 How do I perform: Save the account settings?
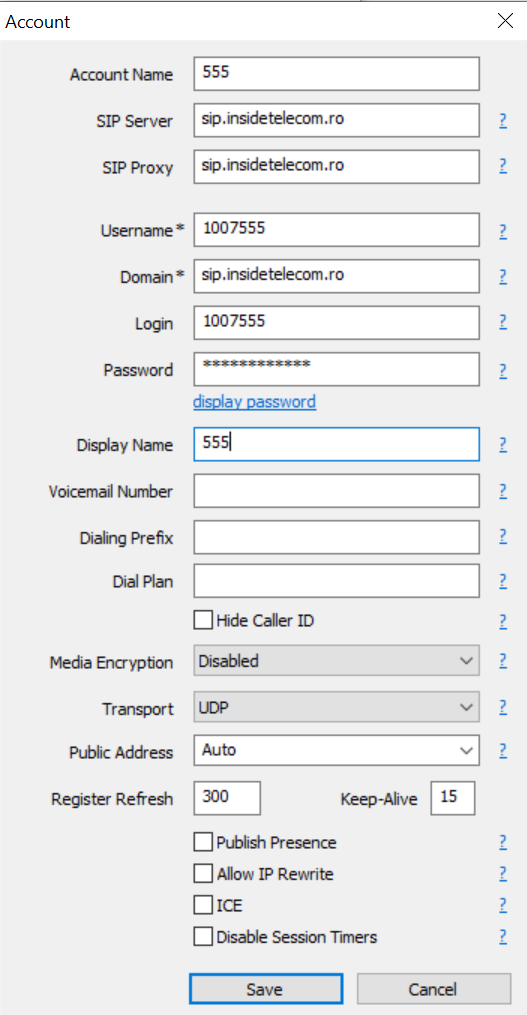point(265,990)
